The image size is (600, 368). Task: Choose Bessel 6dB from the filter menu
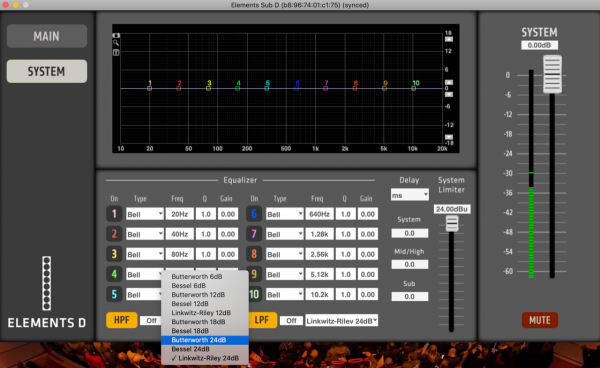pos(205,285)
